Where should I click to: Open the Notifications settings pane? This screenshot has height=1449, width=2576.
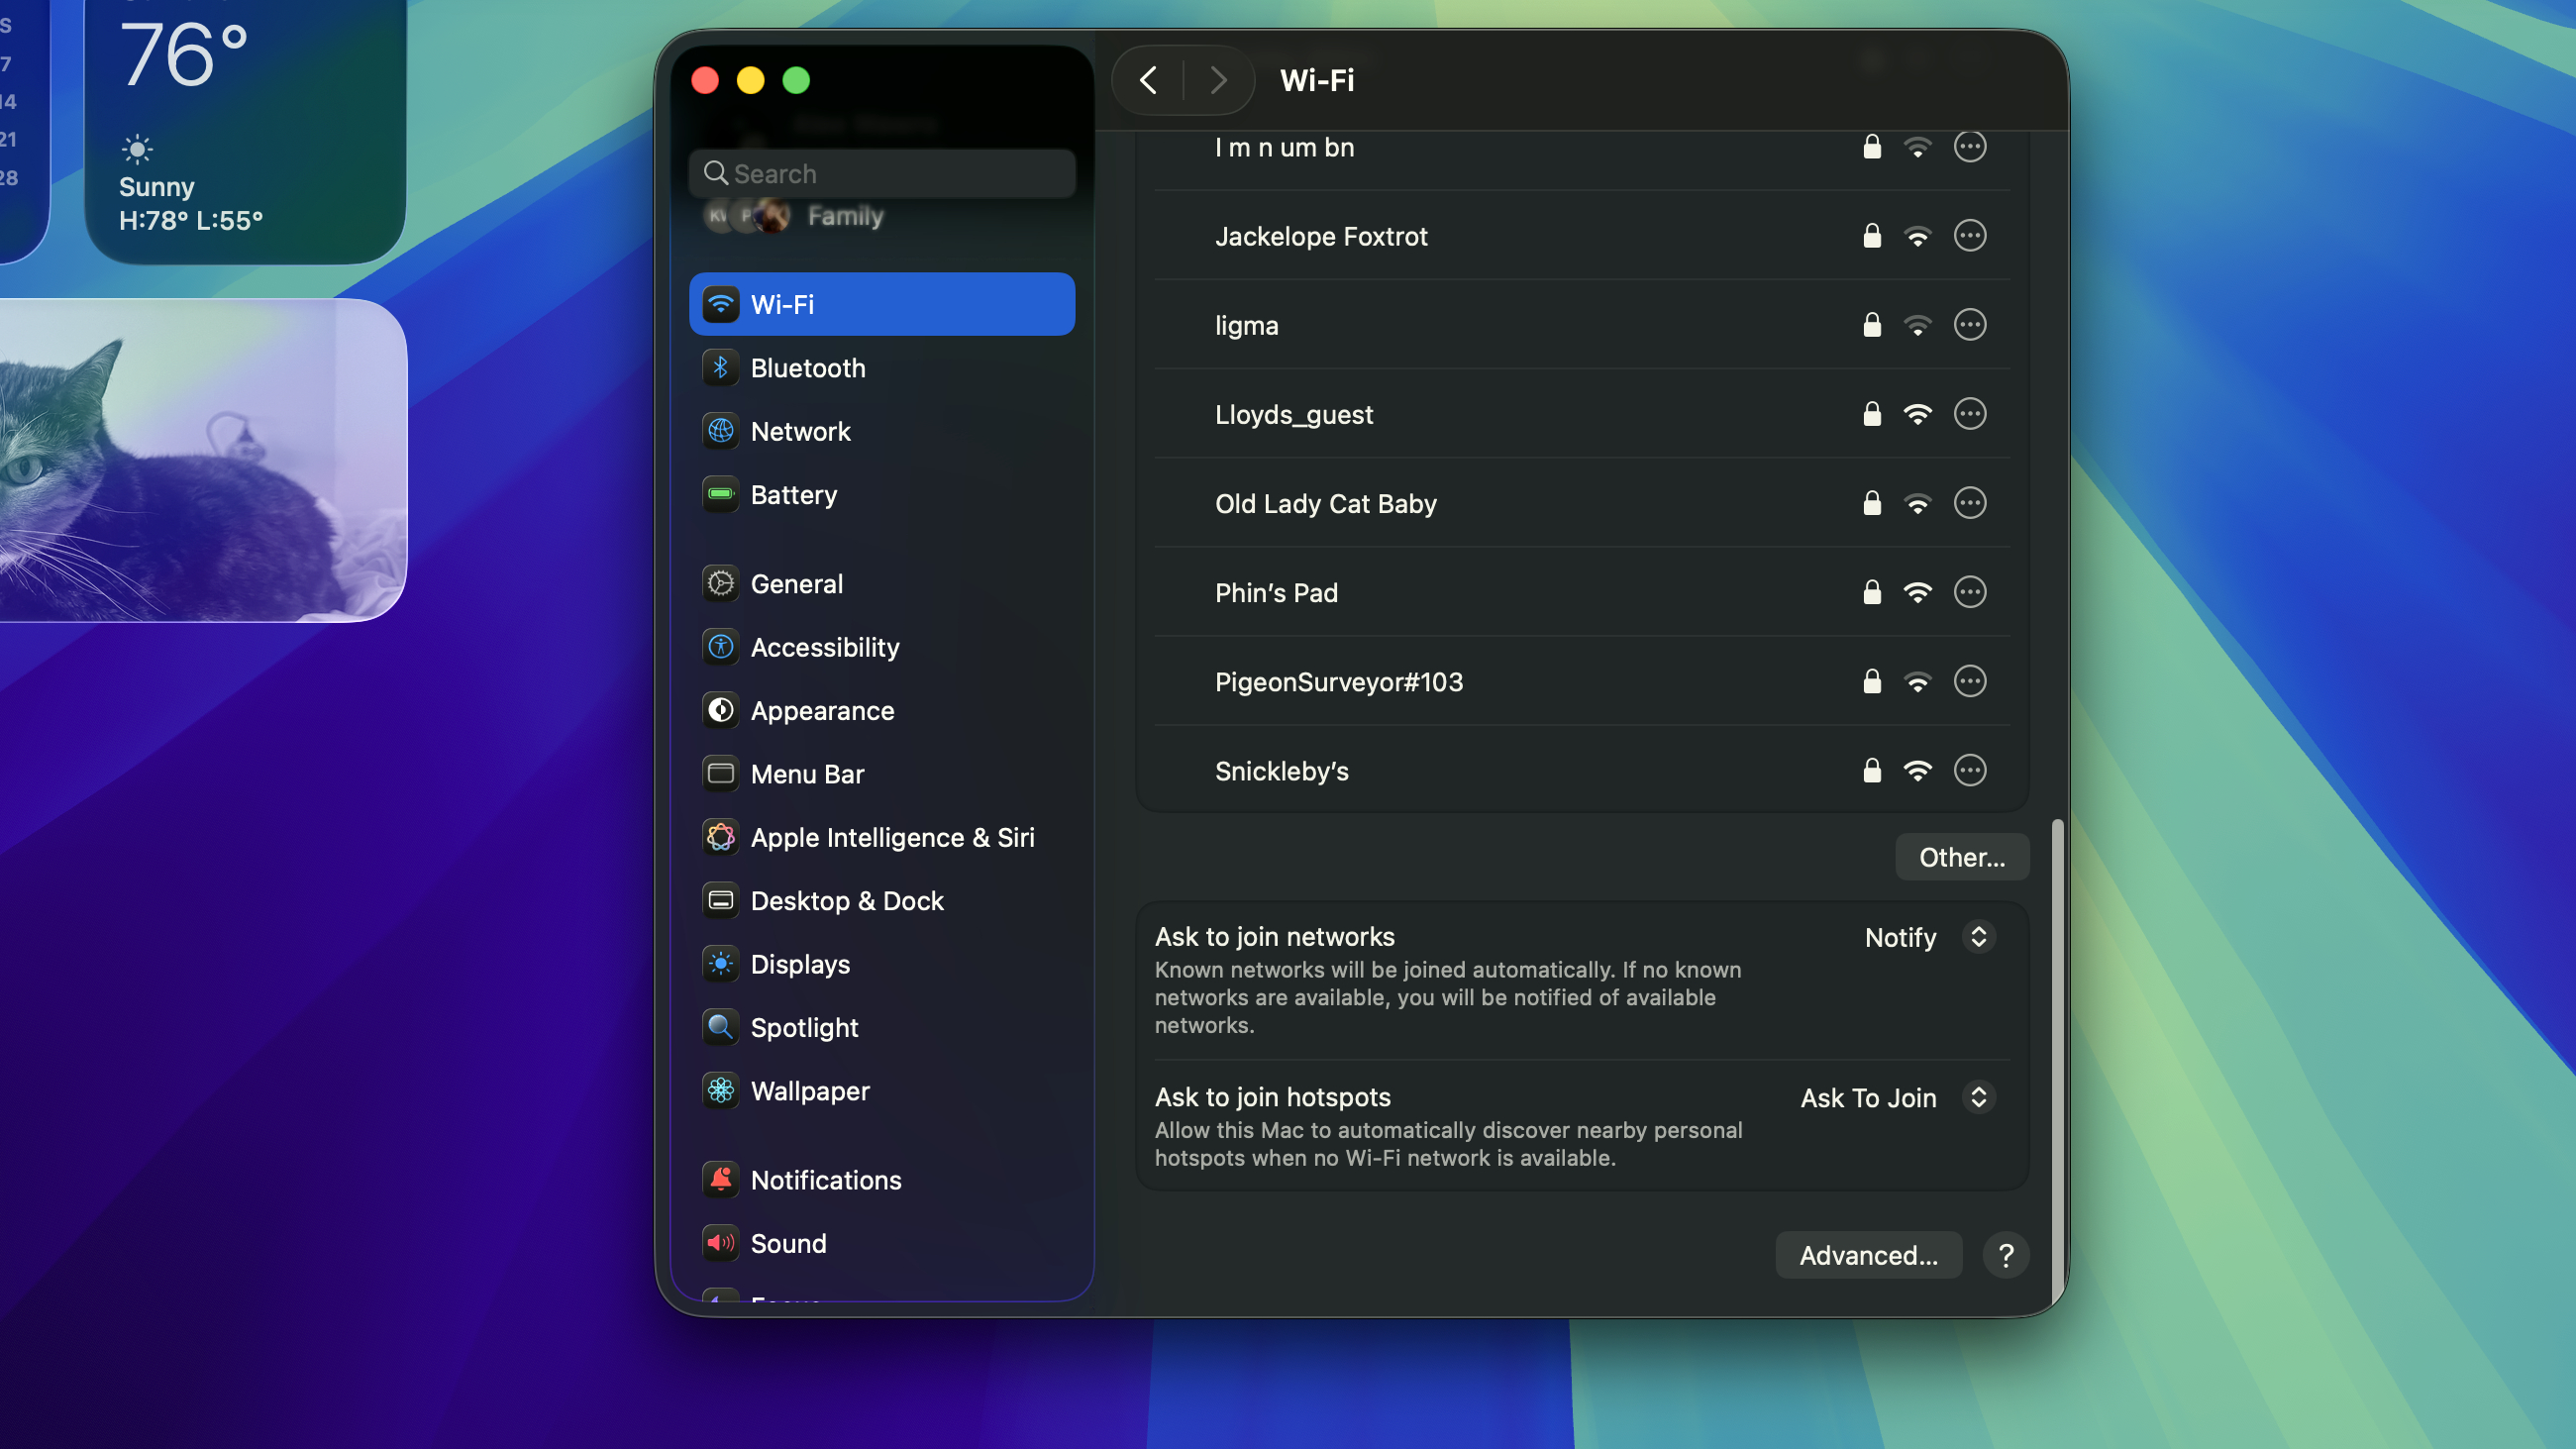(825, 1180)
